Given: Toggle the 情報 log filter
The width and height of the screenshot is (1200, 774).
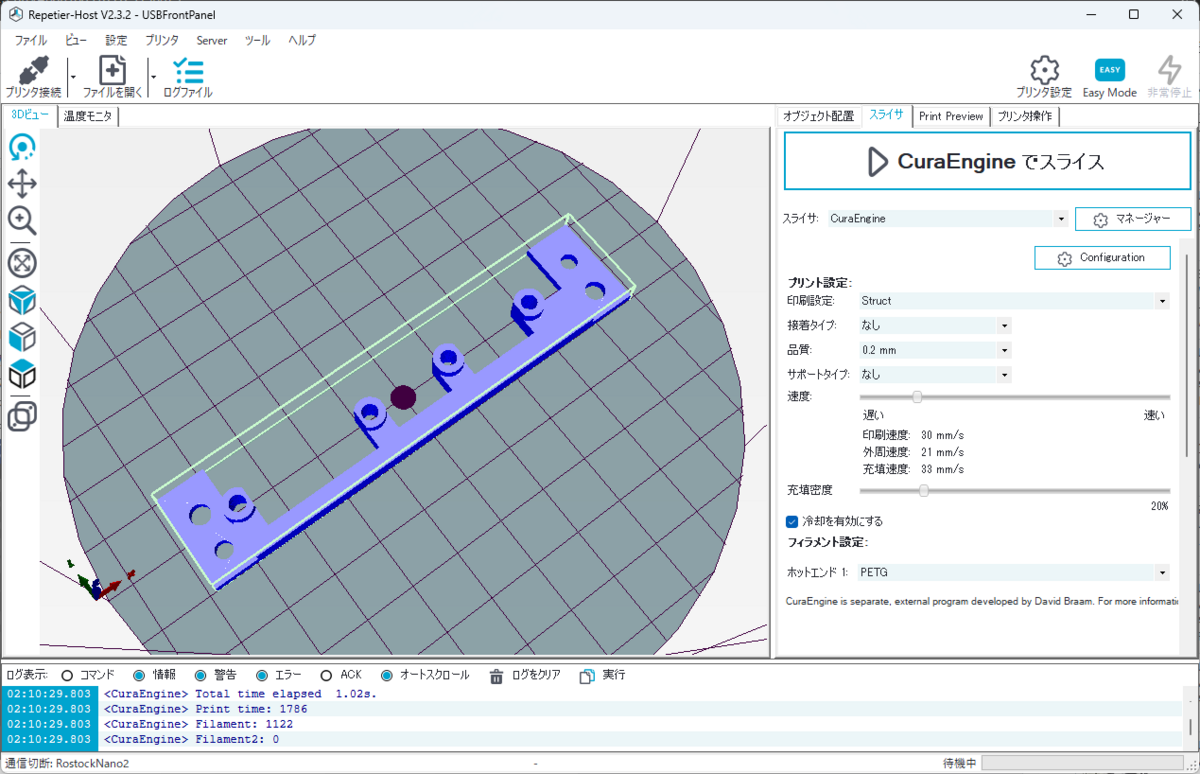Looking at the screenshot, I should [139, 676].
